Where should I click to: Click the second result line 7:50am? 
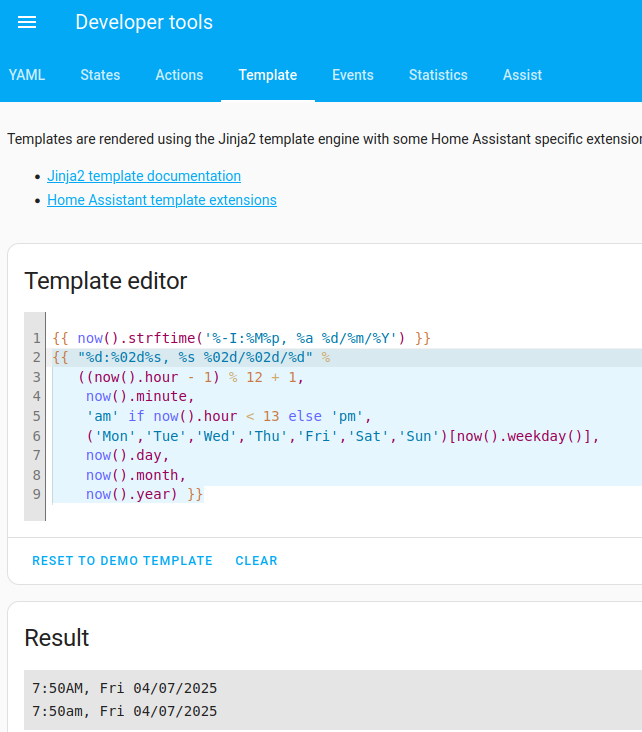click(124, 711)
